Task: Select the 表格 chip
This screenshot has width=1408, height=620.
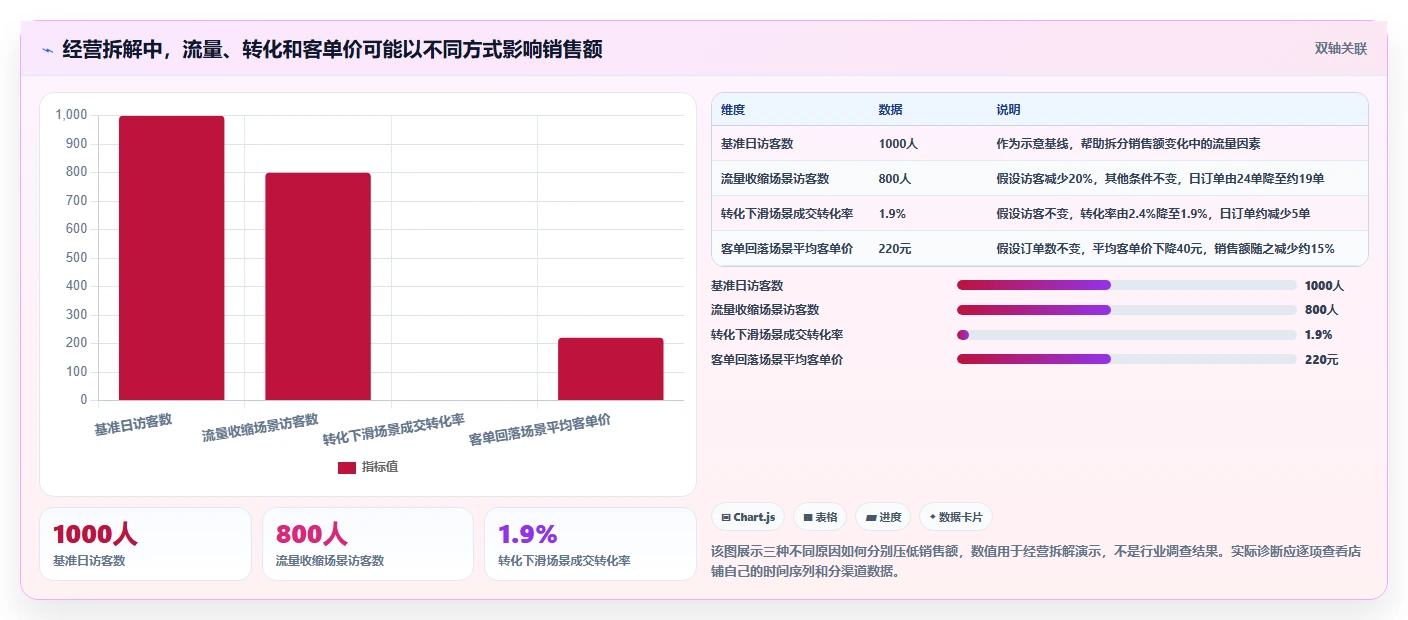Action: pyautogui.click(x=820, y=517)
